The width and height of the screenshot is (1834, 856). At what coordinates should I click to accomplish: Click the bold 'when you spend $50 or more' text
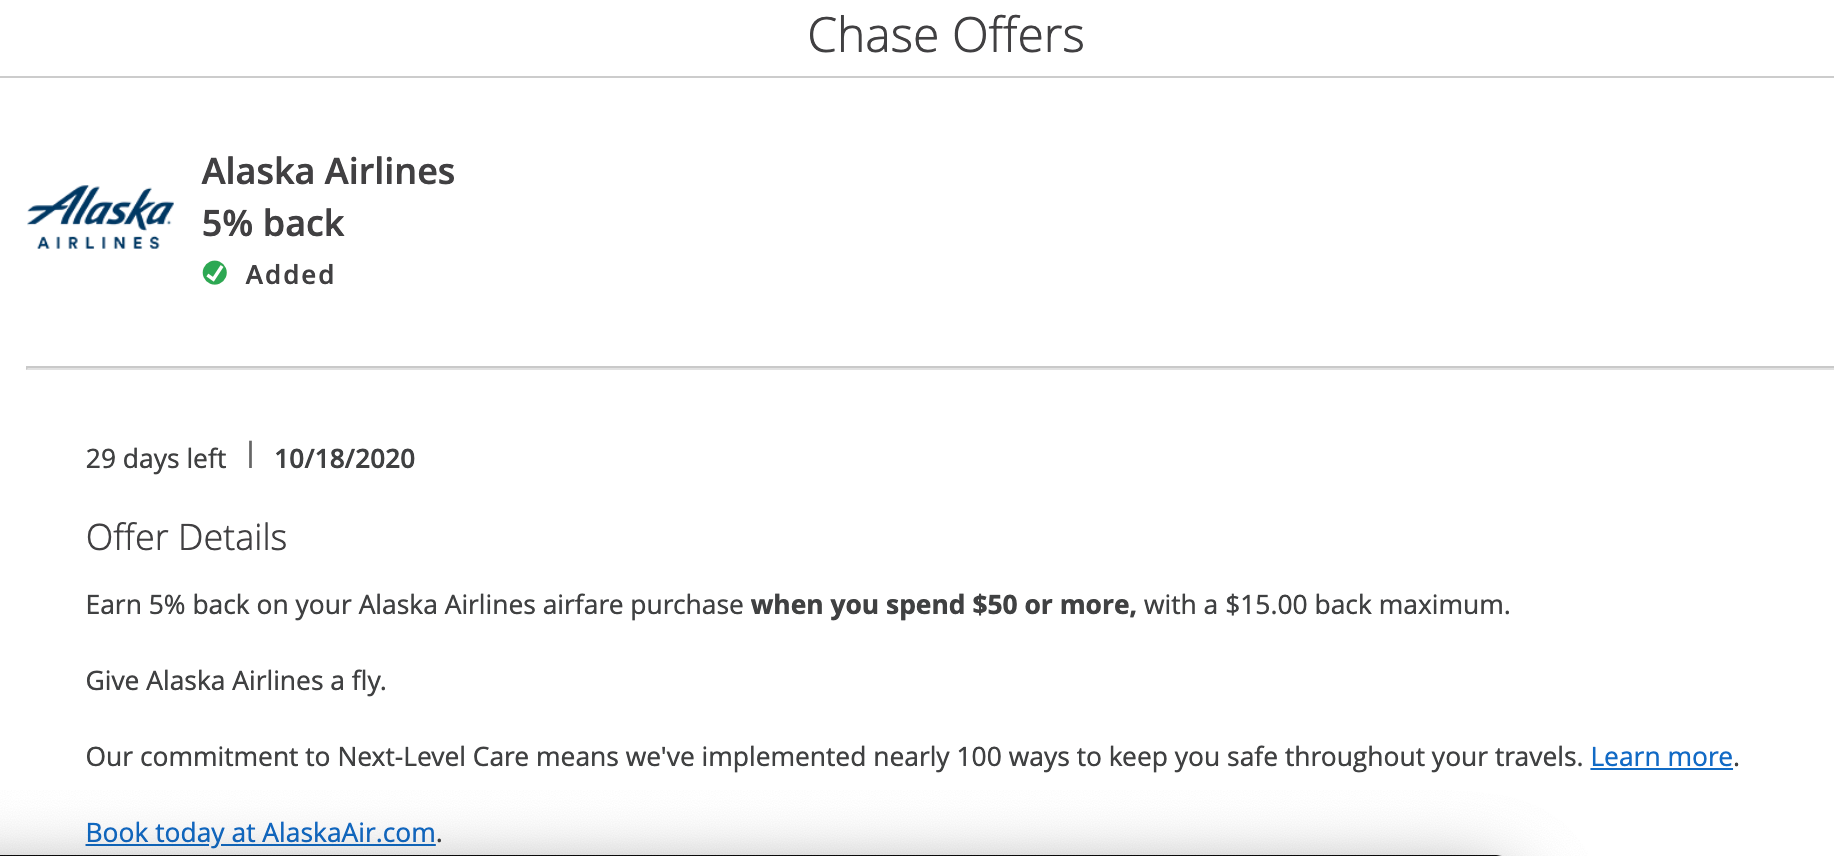coord(942,605)
